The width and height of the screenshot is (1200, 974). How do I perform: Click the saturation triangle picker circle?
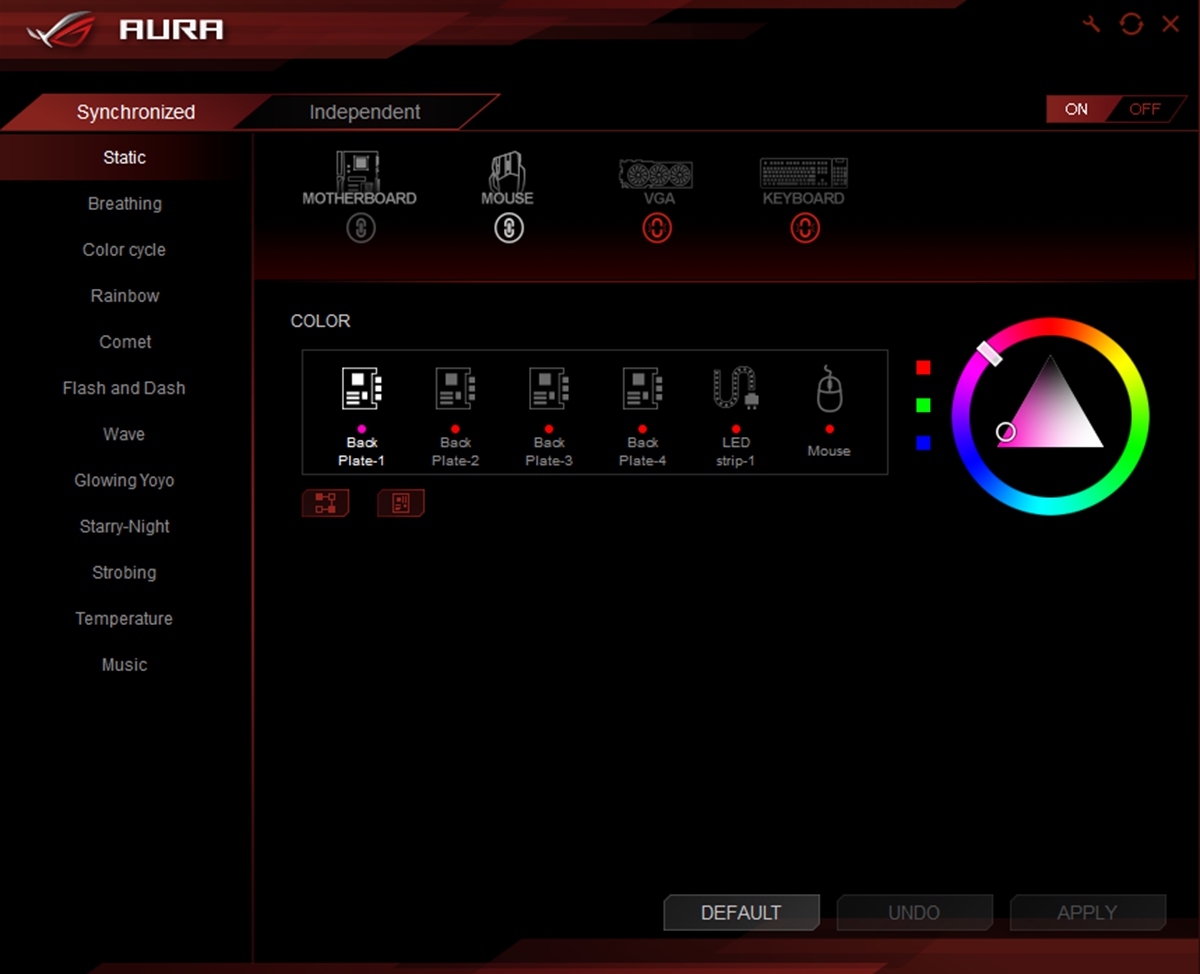pos(1006,431)
